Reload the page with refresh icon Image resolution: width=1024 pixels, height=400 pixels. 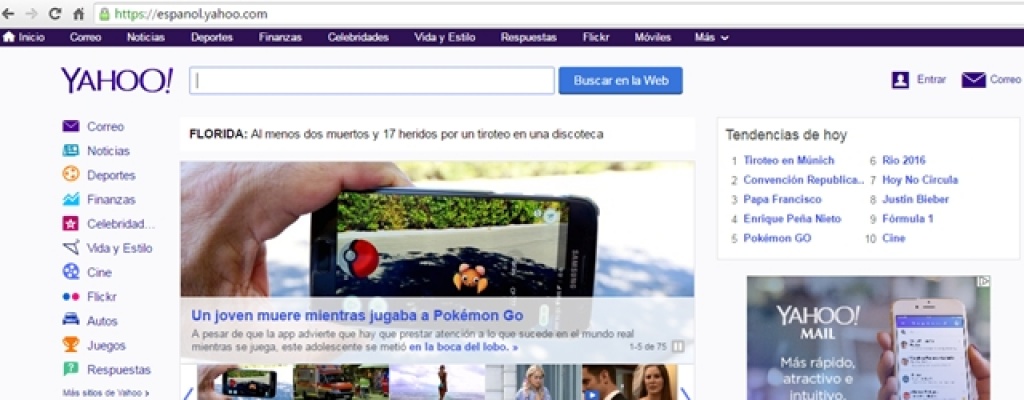tap(55, 14)
